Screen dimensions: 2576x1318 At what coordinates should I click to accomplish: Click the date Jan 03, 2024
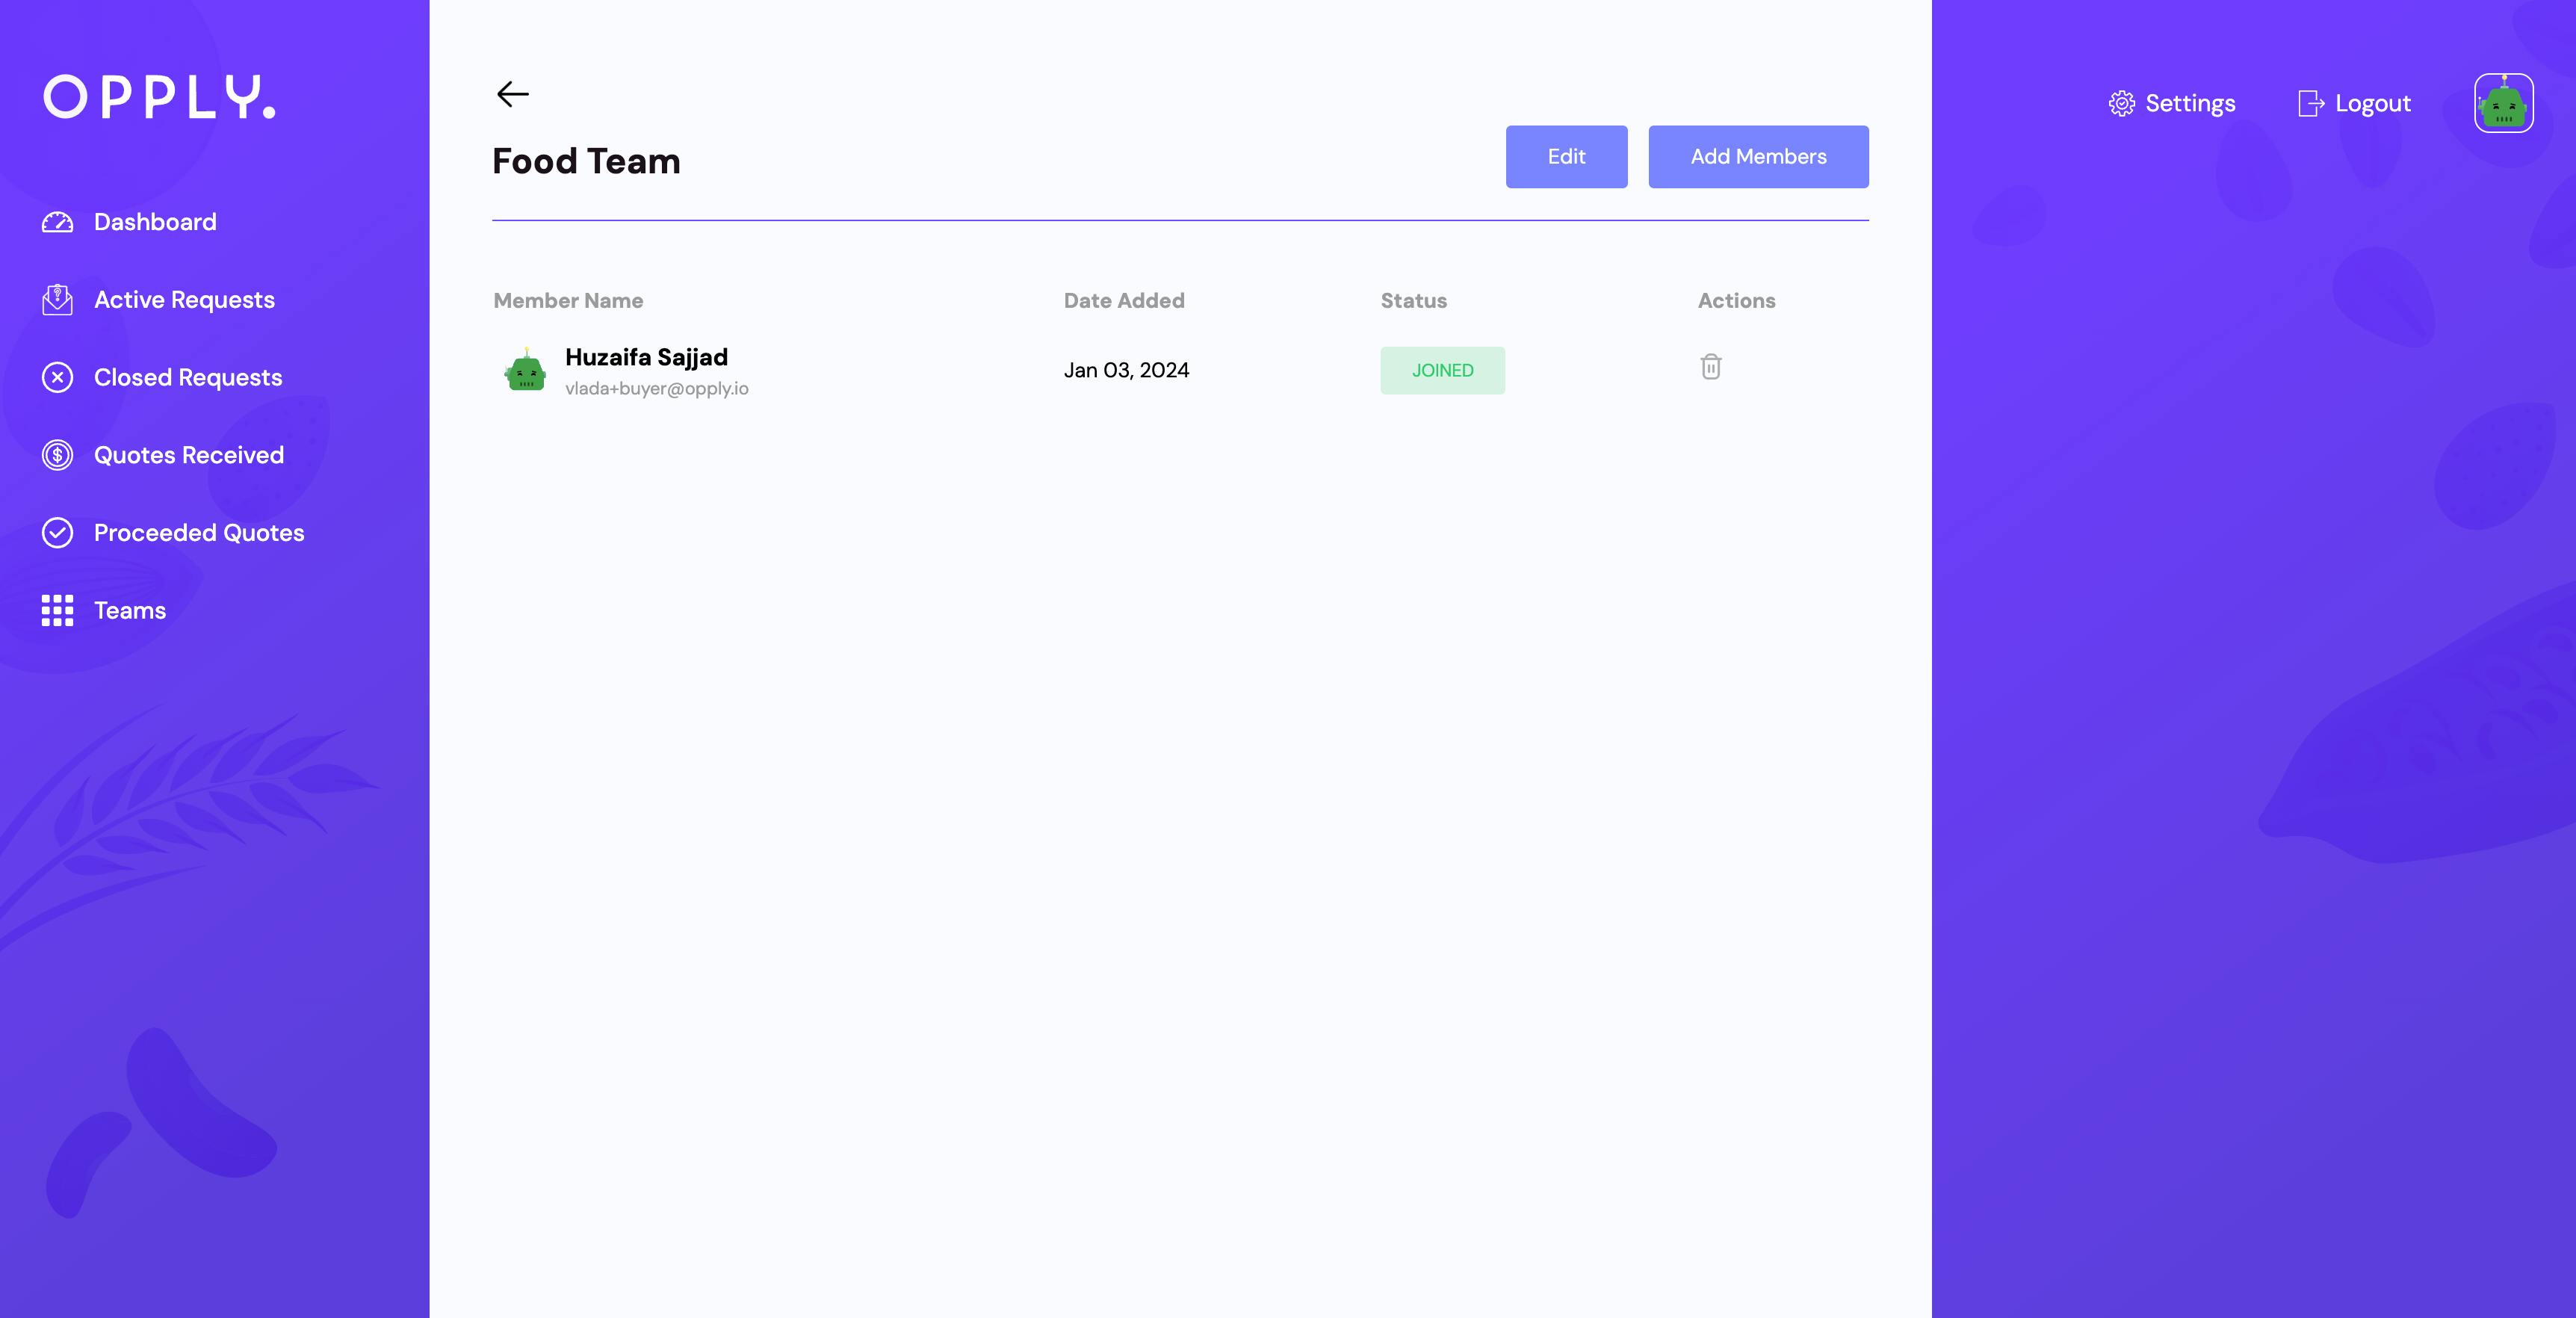1127,370
